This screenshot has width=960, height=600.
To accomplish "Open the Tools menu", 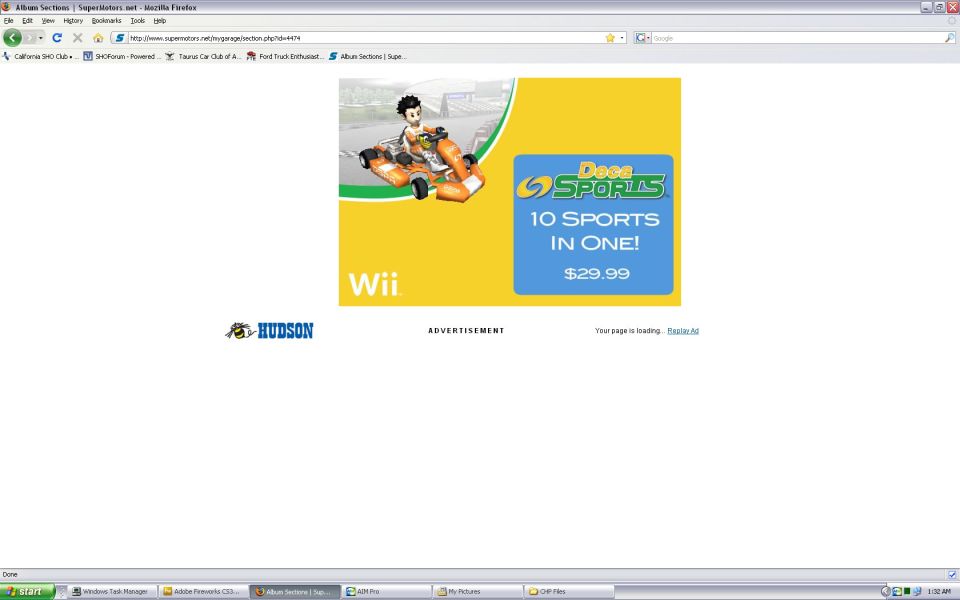I will (138, 20).
